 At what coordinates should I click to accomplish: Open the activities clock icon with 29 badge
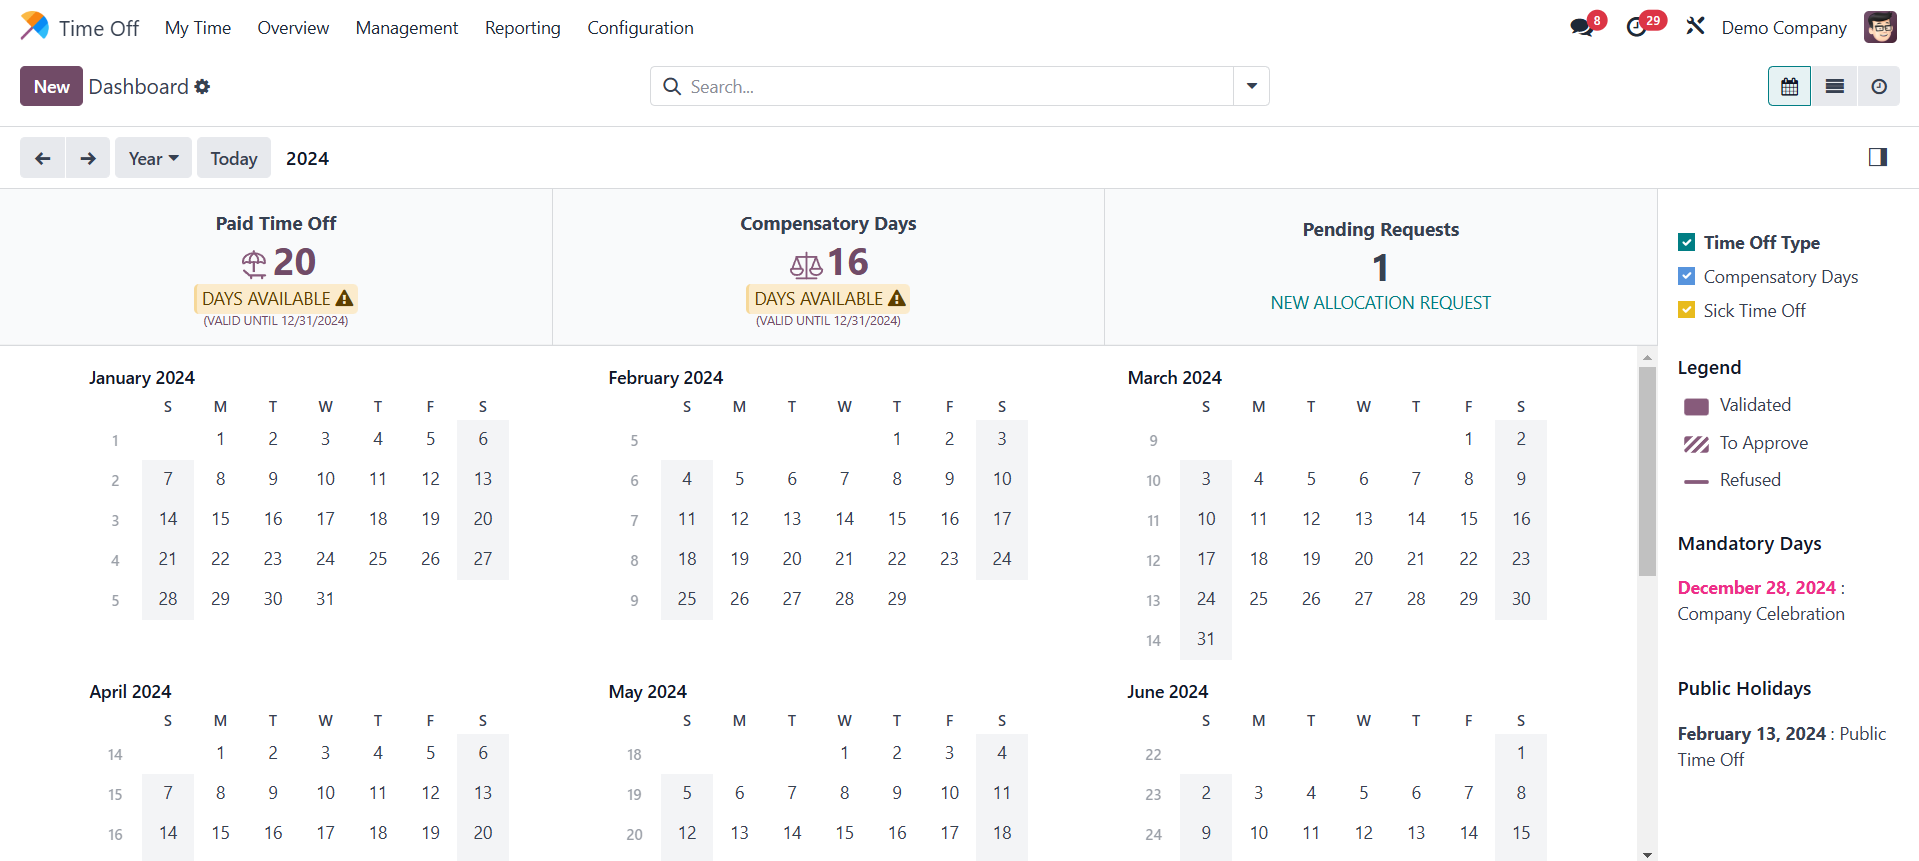coord(1637,27)
